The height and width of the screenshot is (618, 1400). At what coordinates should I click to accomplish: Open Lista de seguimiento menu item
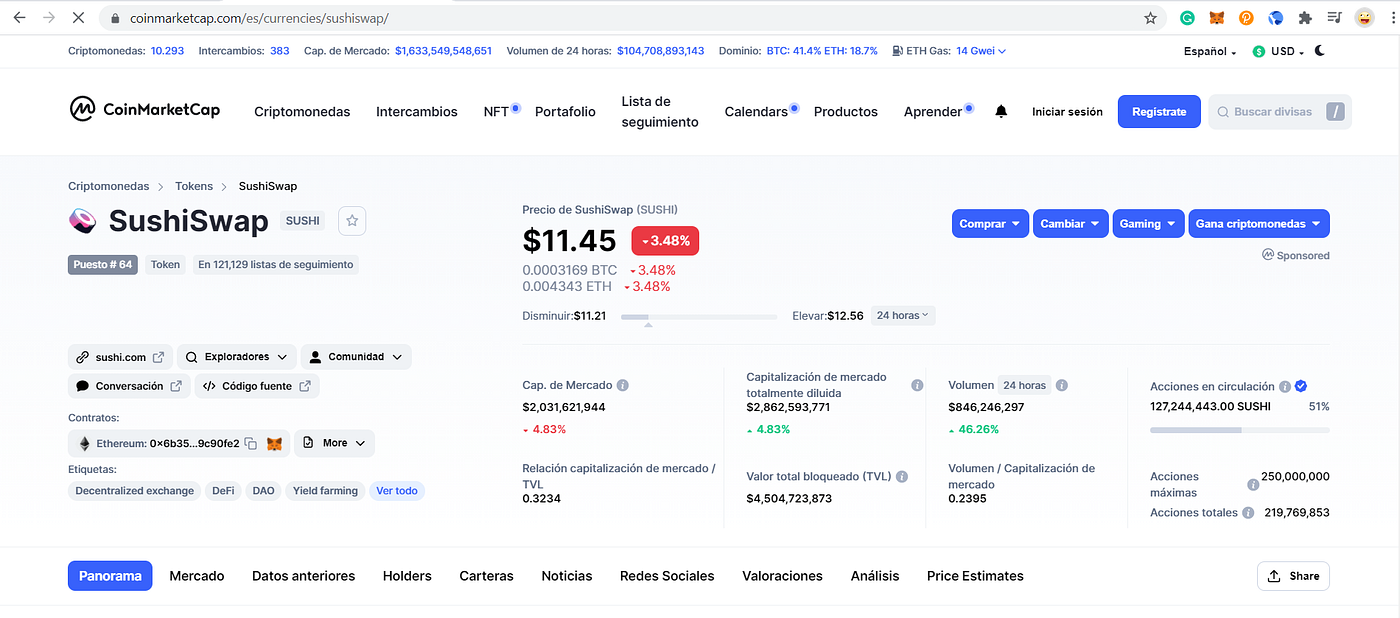(x=660, y=112)
